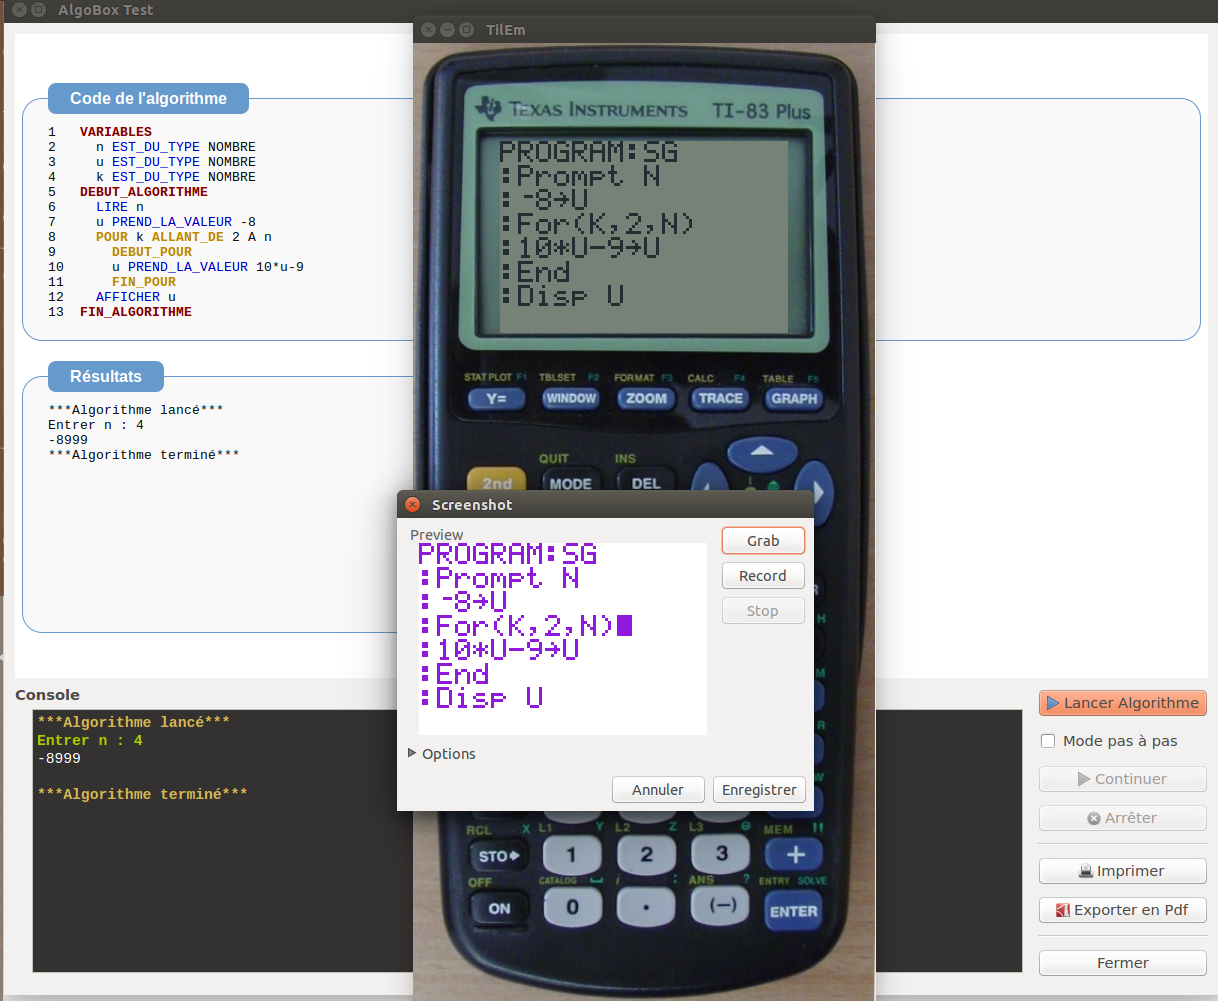Image resolution: width=1218 pixels, height=1001 pixels.
Task: Start recording with the Record button
Action: coord(762,576)
